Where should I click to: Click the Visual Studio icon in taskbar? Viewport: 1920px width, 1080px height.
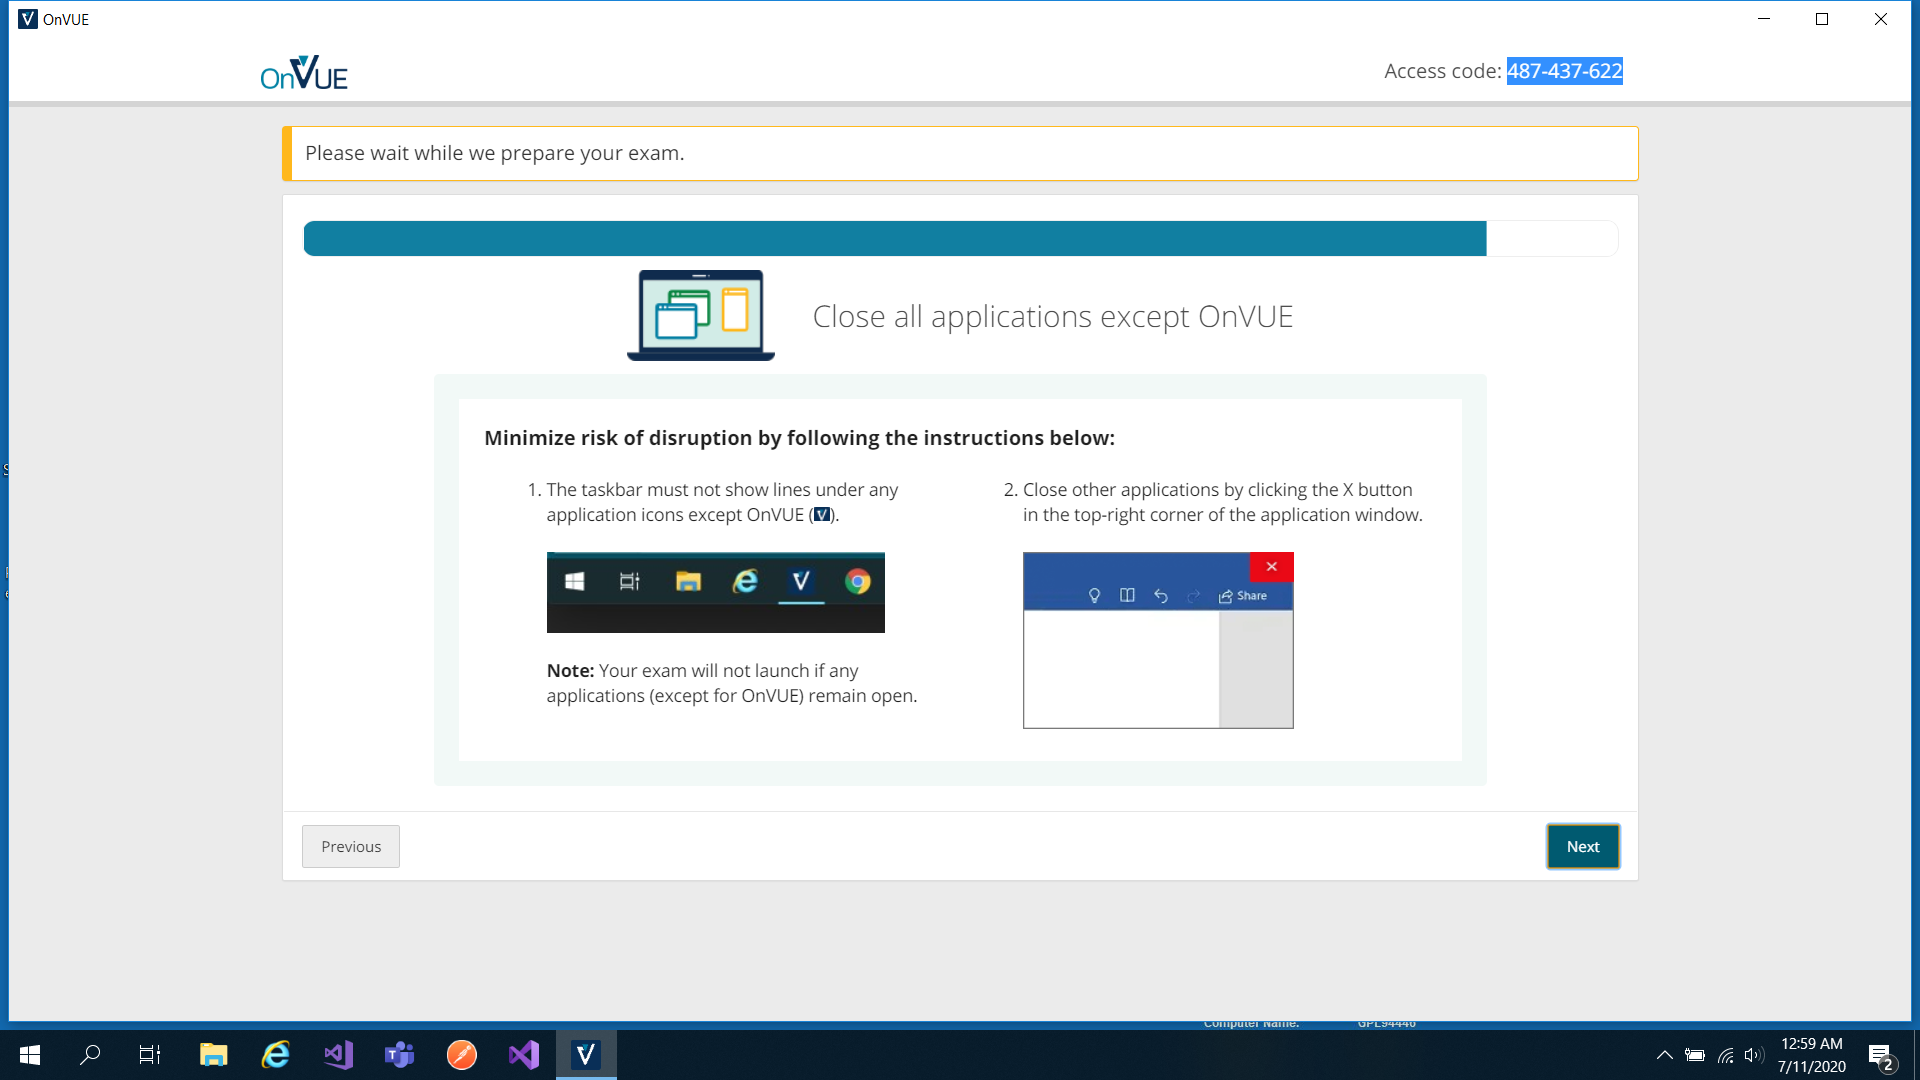524,1054
